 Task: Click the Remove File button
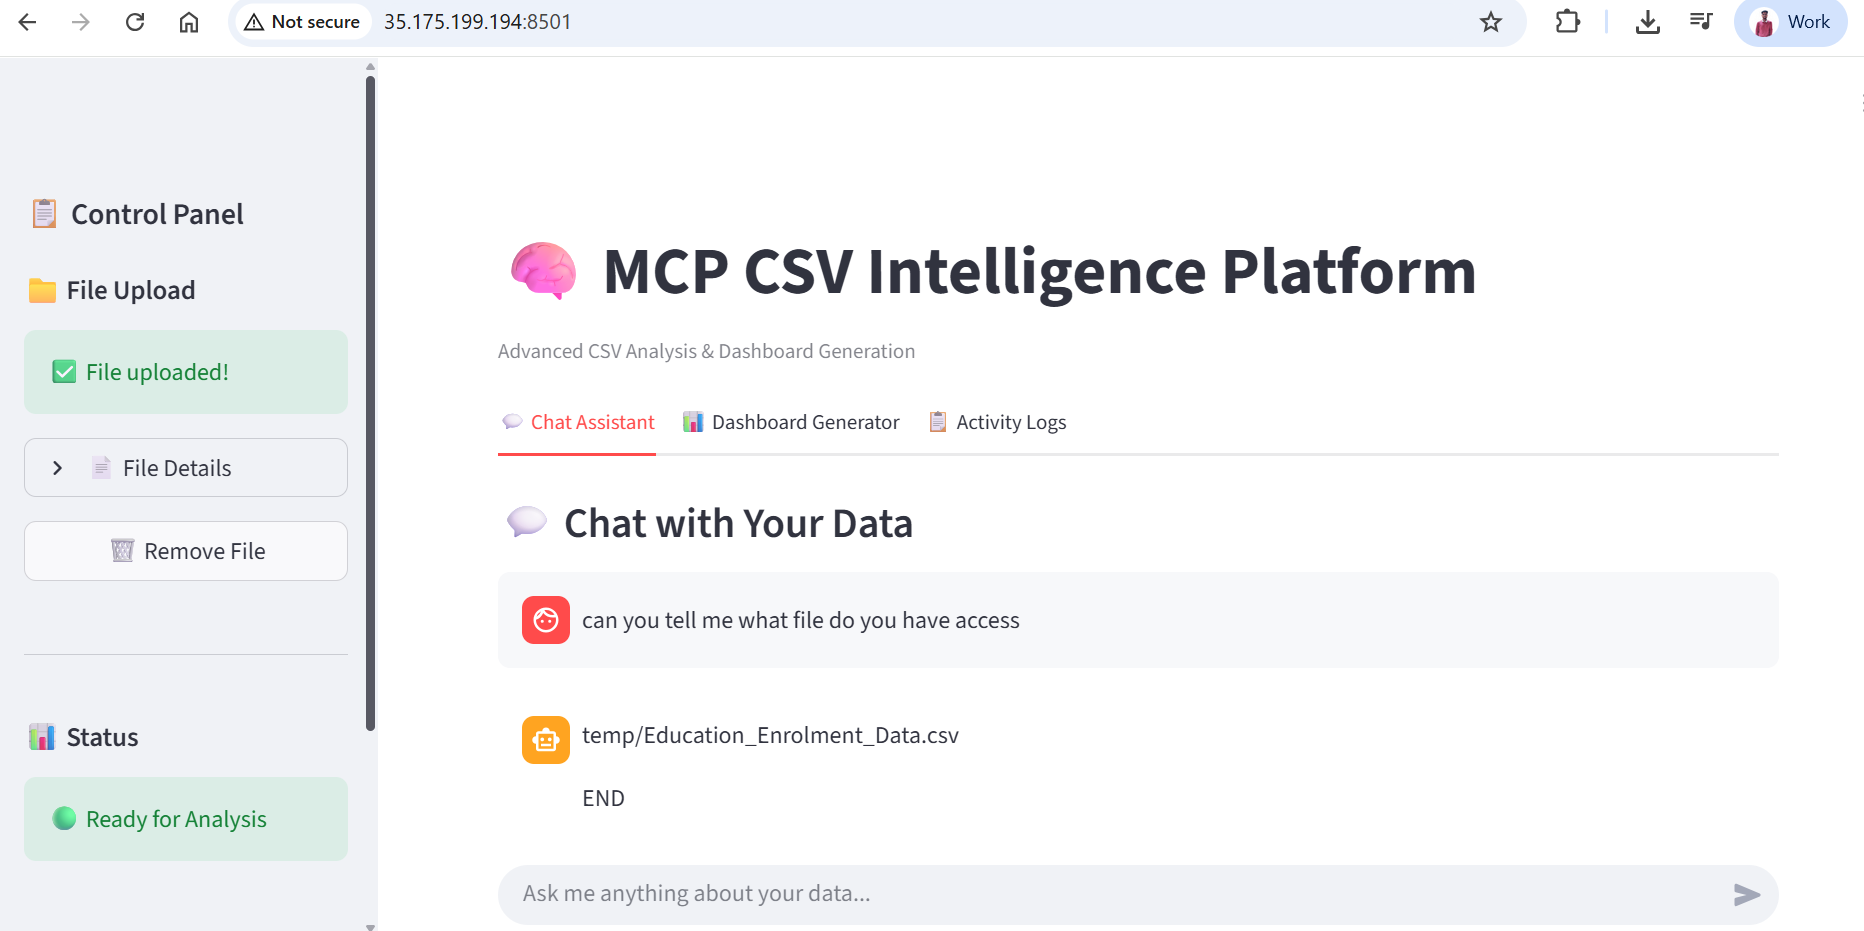pos(185,550)
